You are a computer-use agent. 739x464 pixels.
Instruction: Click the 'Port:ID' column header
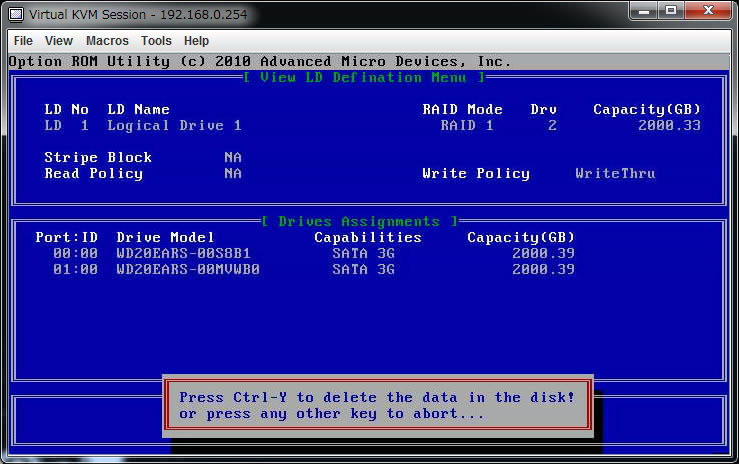coord(66,237)
